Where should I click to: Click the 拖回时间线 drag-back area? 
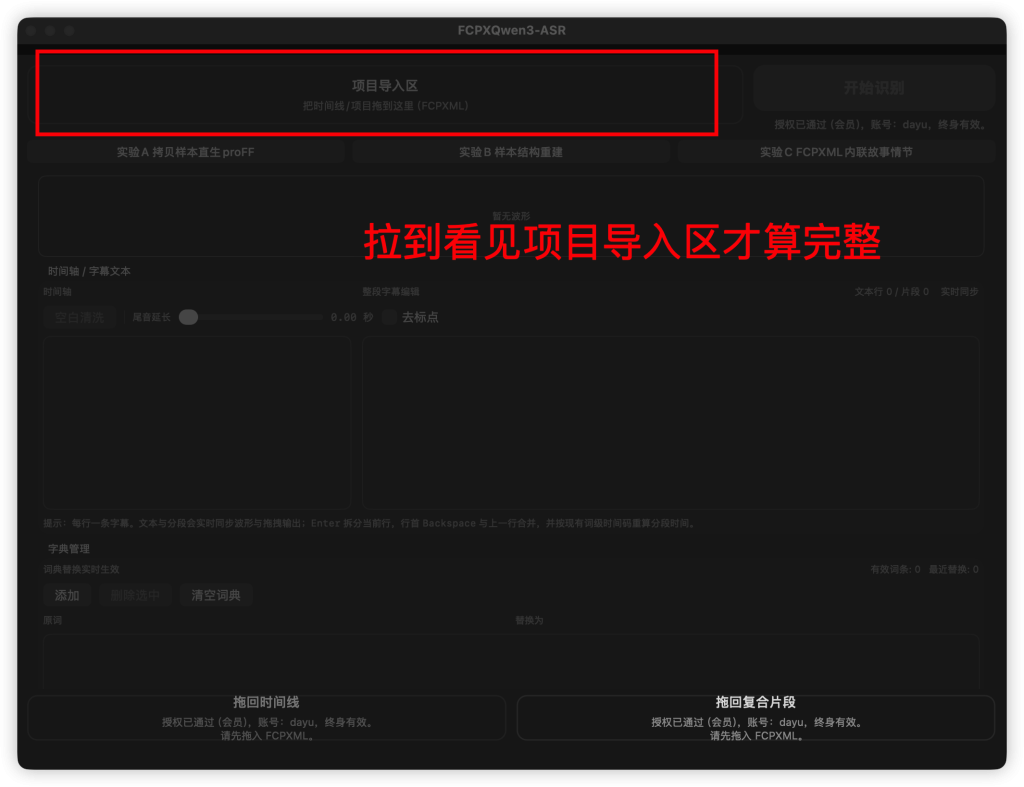[x=266, y=718]
